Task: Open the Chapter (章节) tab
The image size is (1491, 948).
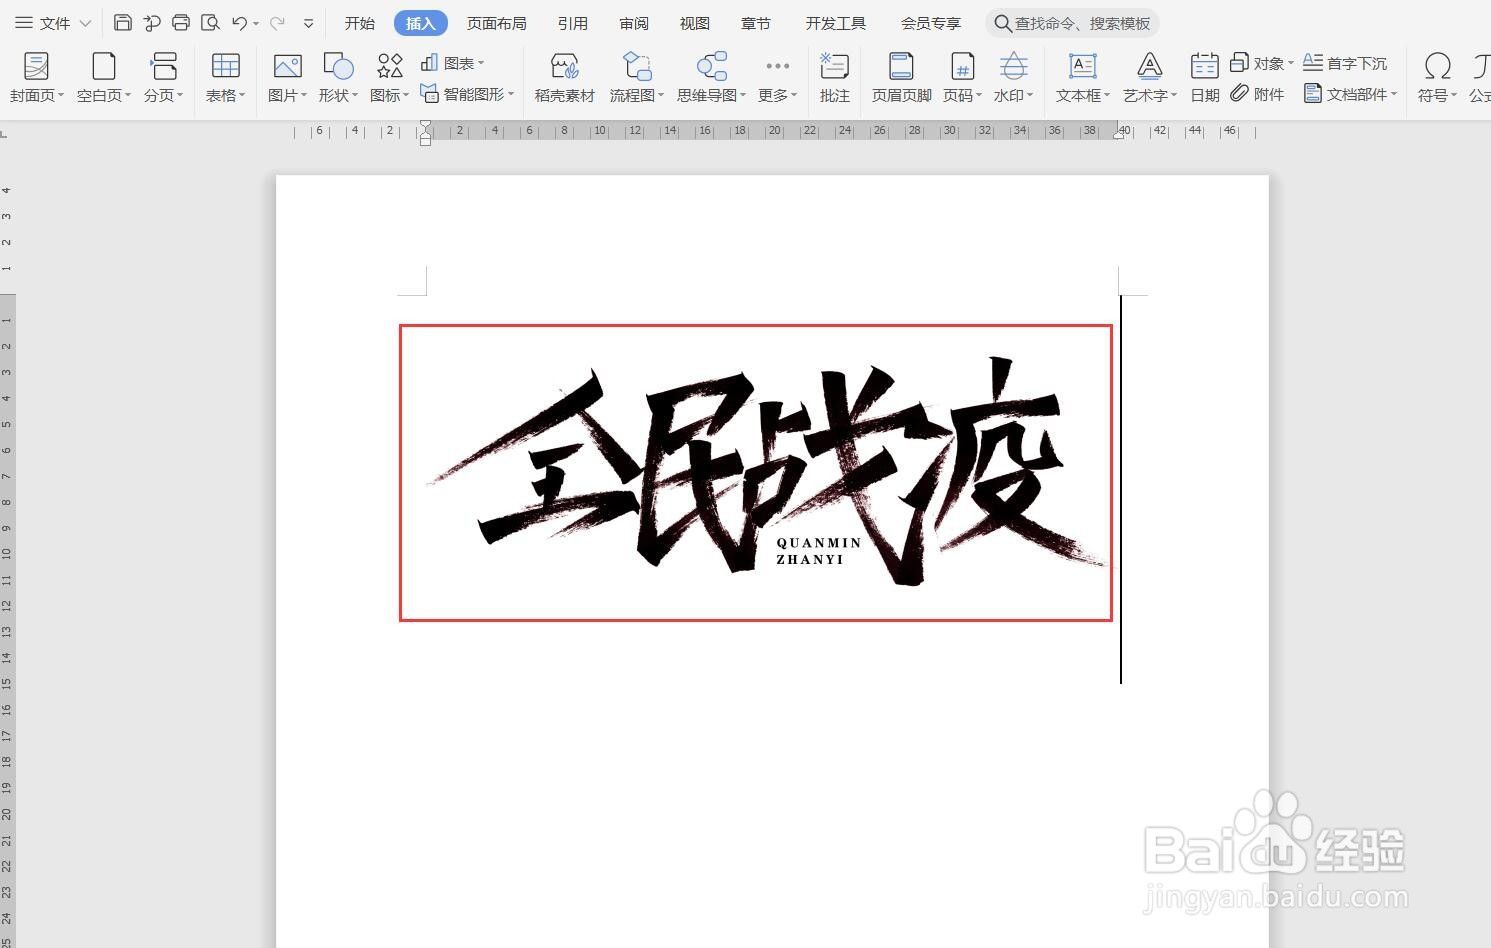Action: coord(756,23)
